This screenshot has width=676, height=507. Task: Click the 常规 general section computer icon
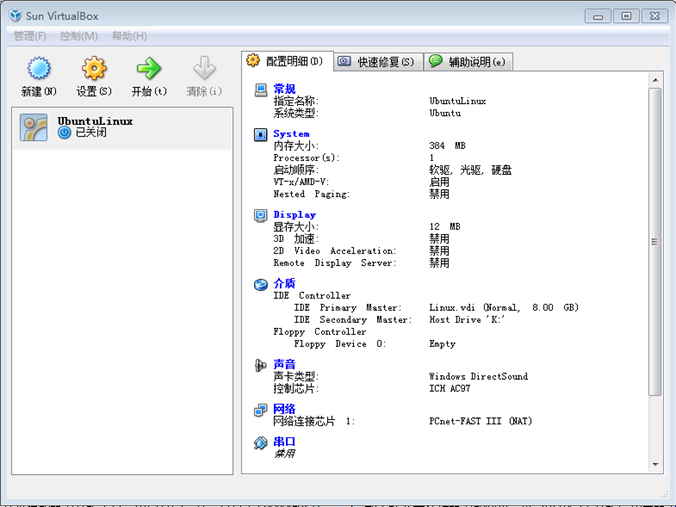click(261, 90)
